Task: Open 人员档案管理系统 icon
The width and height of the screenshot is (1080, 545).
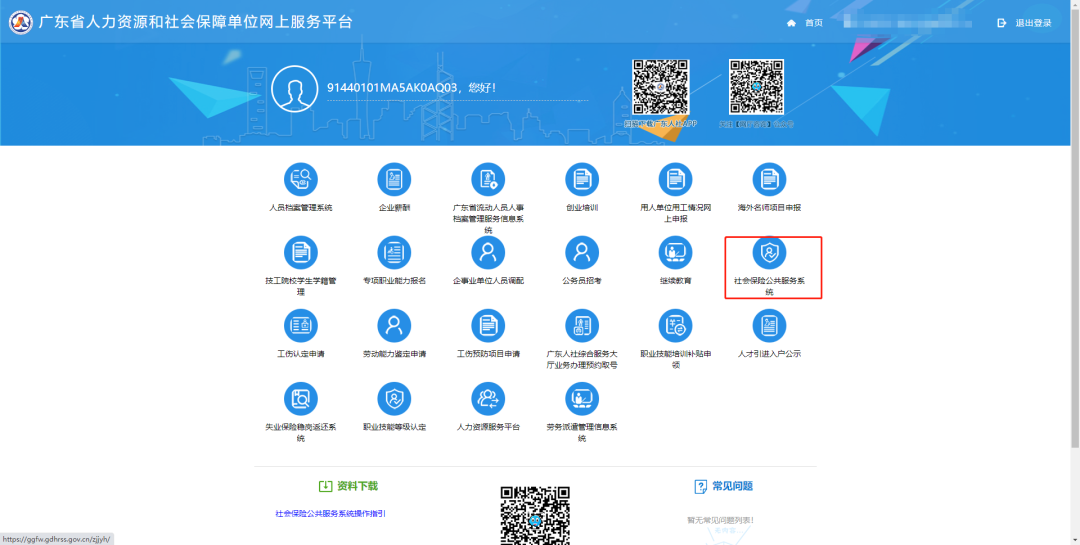Action: (300, 180)
